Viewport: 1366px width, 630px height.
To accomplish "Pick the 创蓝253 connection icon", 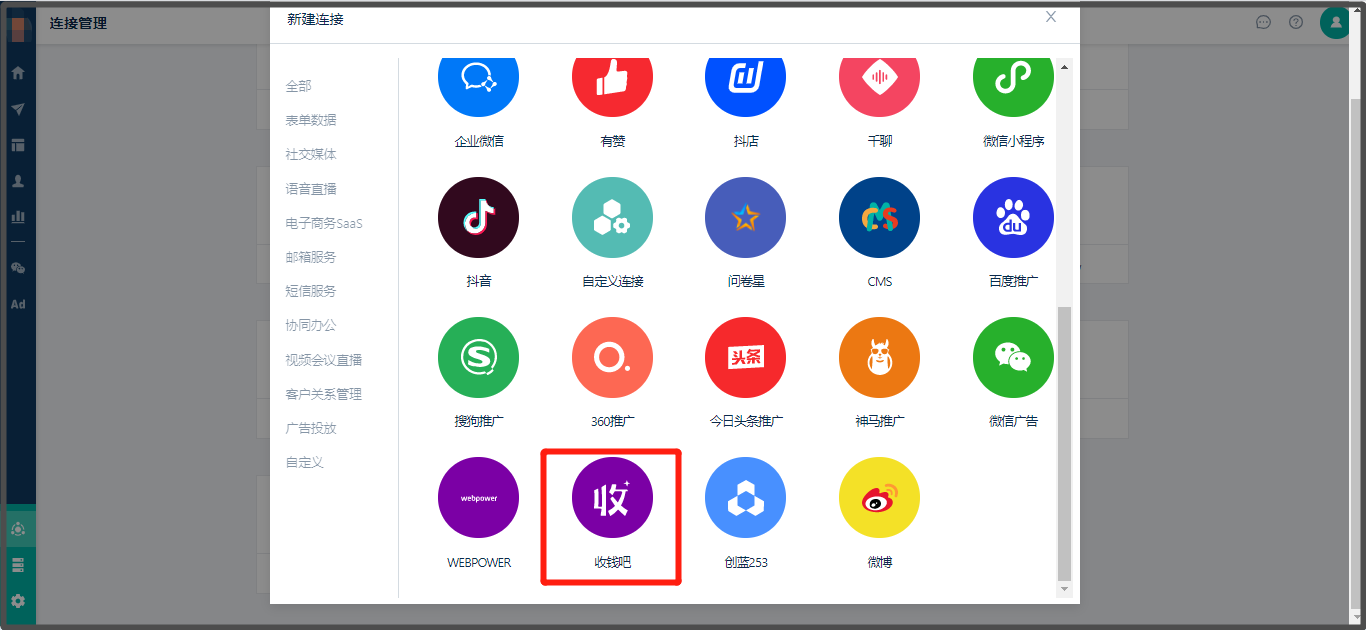I will 745,497.
